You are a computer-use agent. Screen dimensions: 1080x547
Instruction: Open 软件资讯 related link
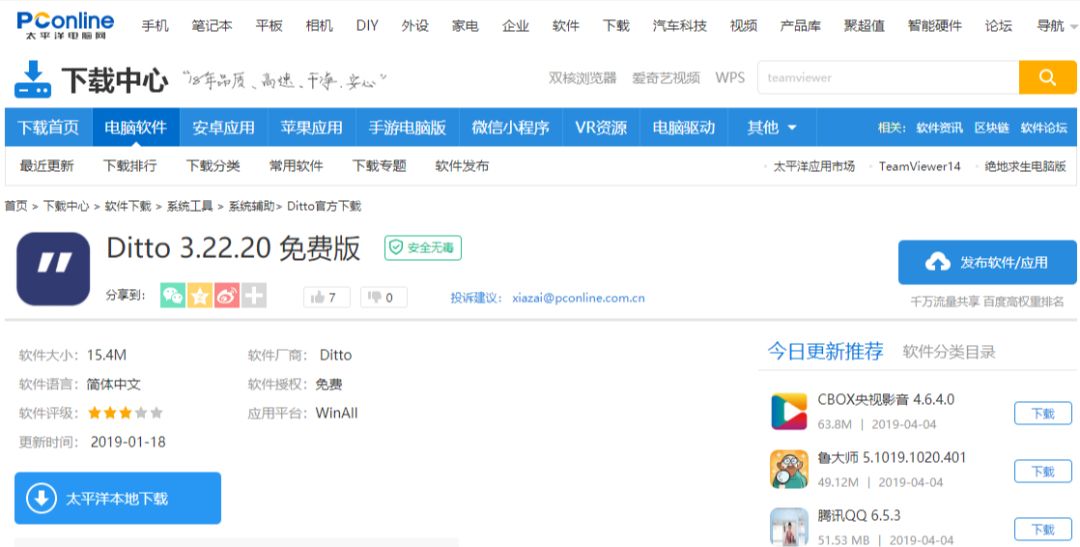[939, 127]
